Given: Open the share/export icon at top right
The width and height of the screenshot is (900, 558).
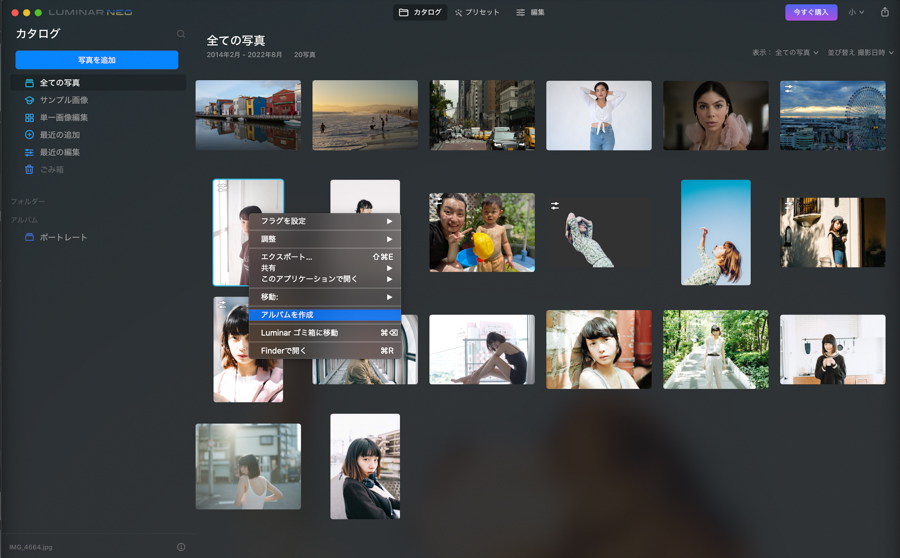Looking at the screenshot, I should pos(884,12).
